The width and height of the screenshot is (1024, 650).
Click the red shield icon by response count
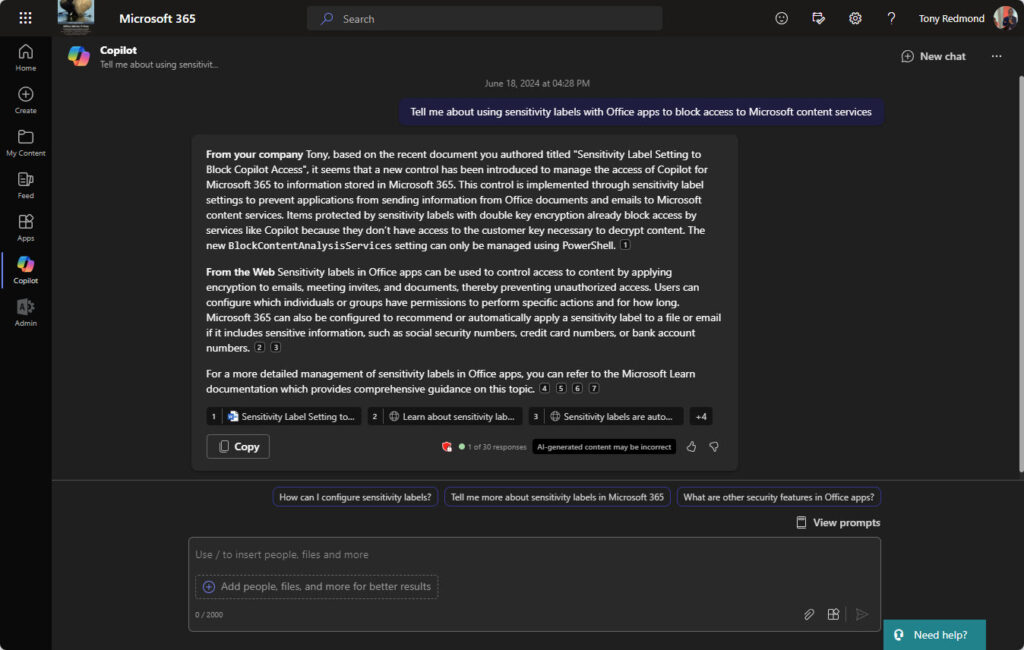[447, 447]
